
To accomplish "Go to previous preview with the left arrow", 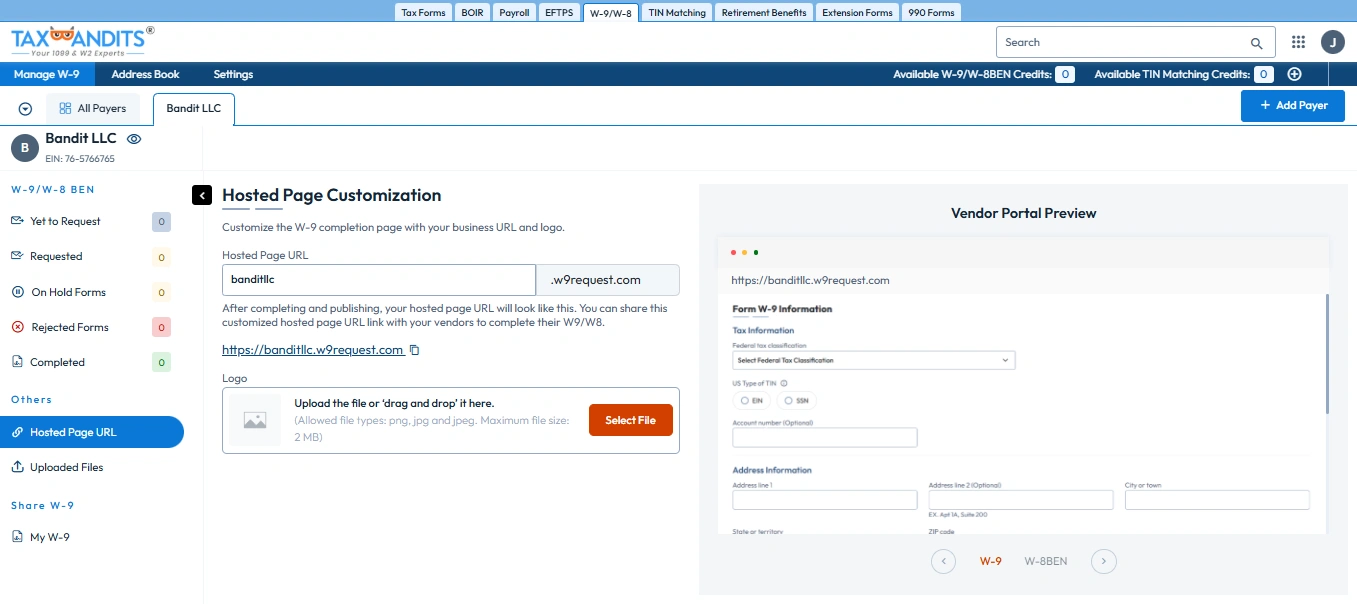I will (x=943, y=561).
